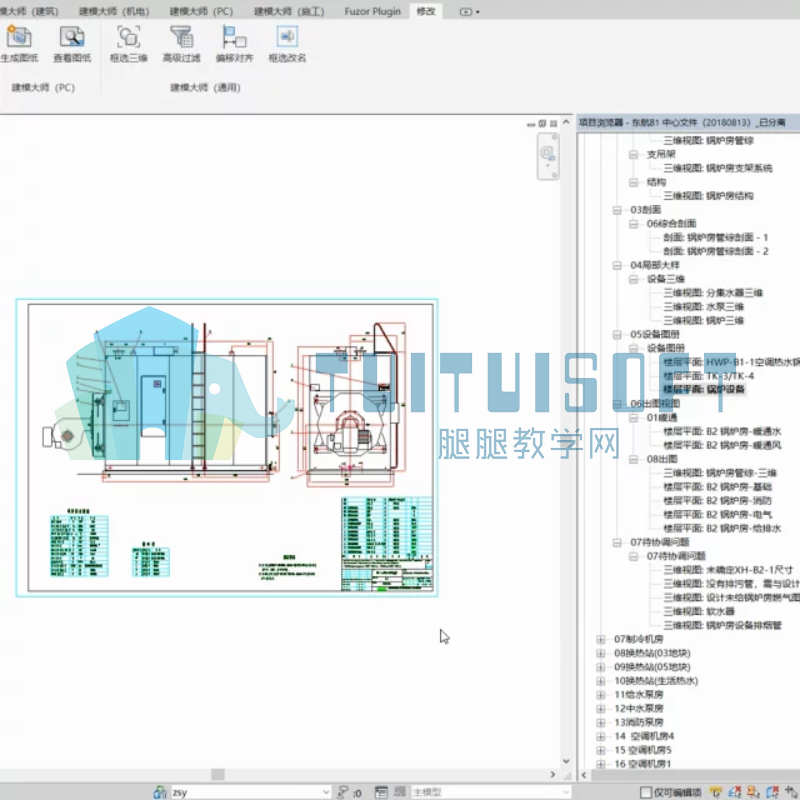Select 三维视图: 锅炉三维 in project browser
800x800 pixels.
click(704, 320)
